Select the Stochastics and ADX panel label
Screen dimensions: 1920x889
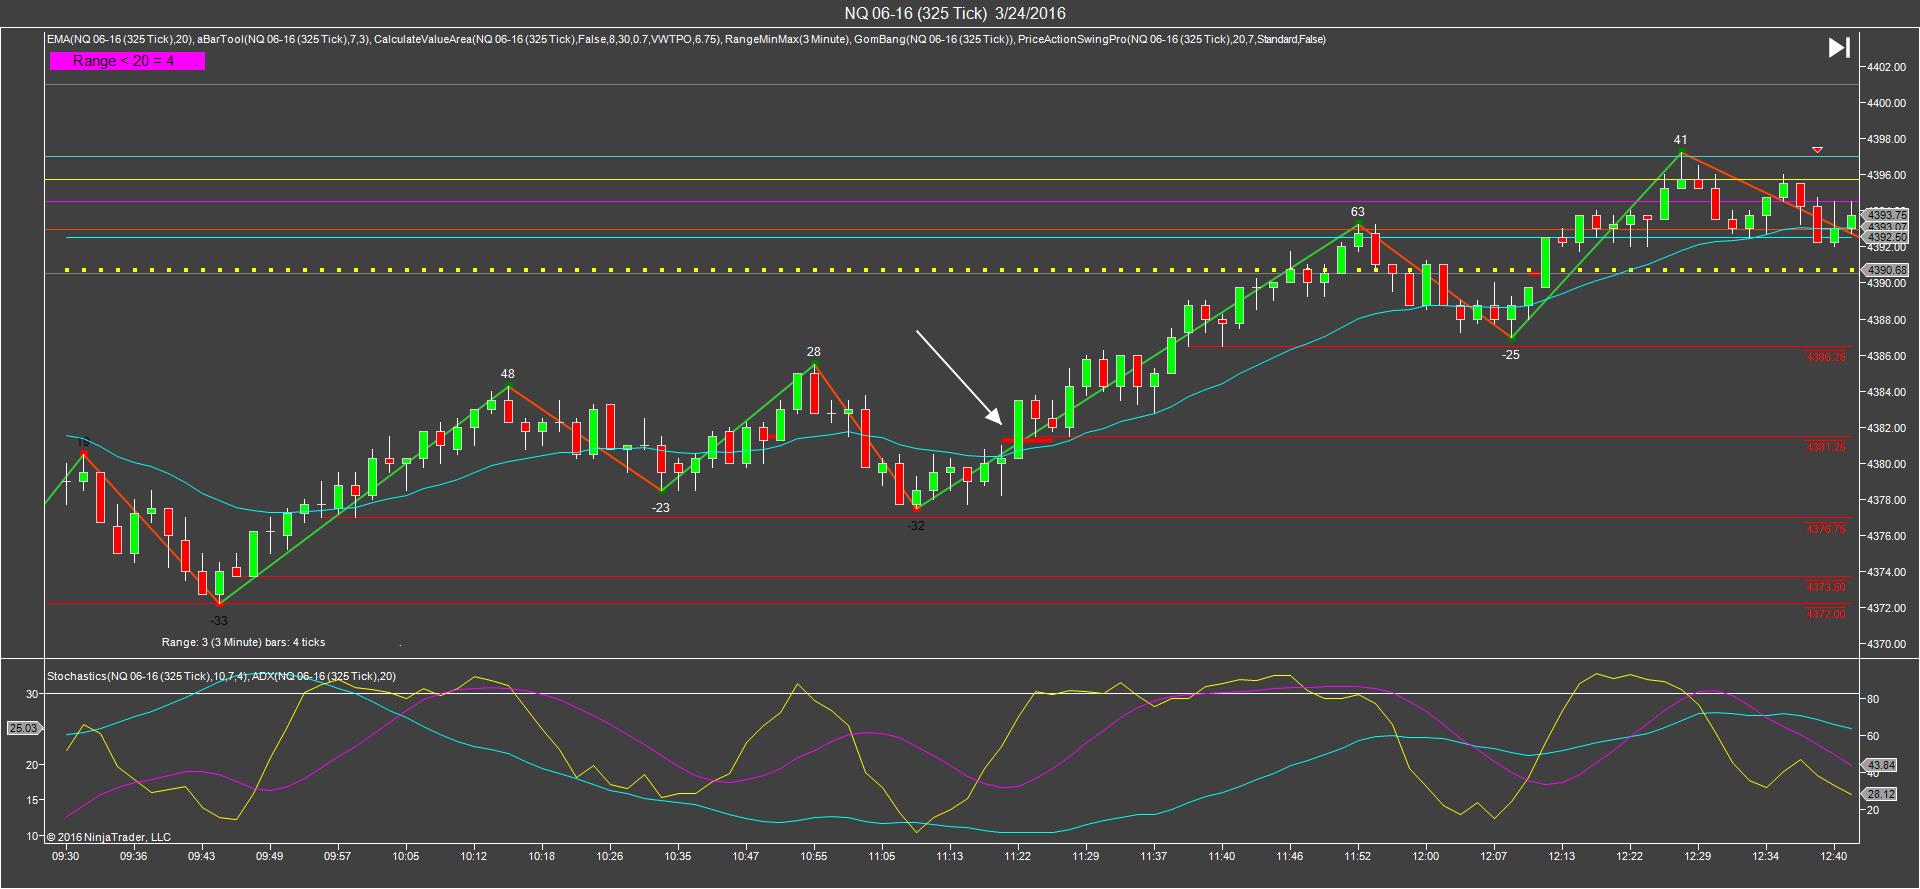[x=221, y=676]
